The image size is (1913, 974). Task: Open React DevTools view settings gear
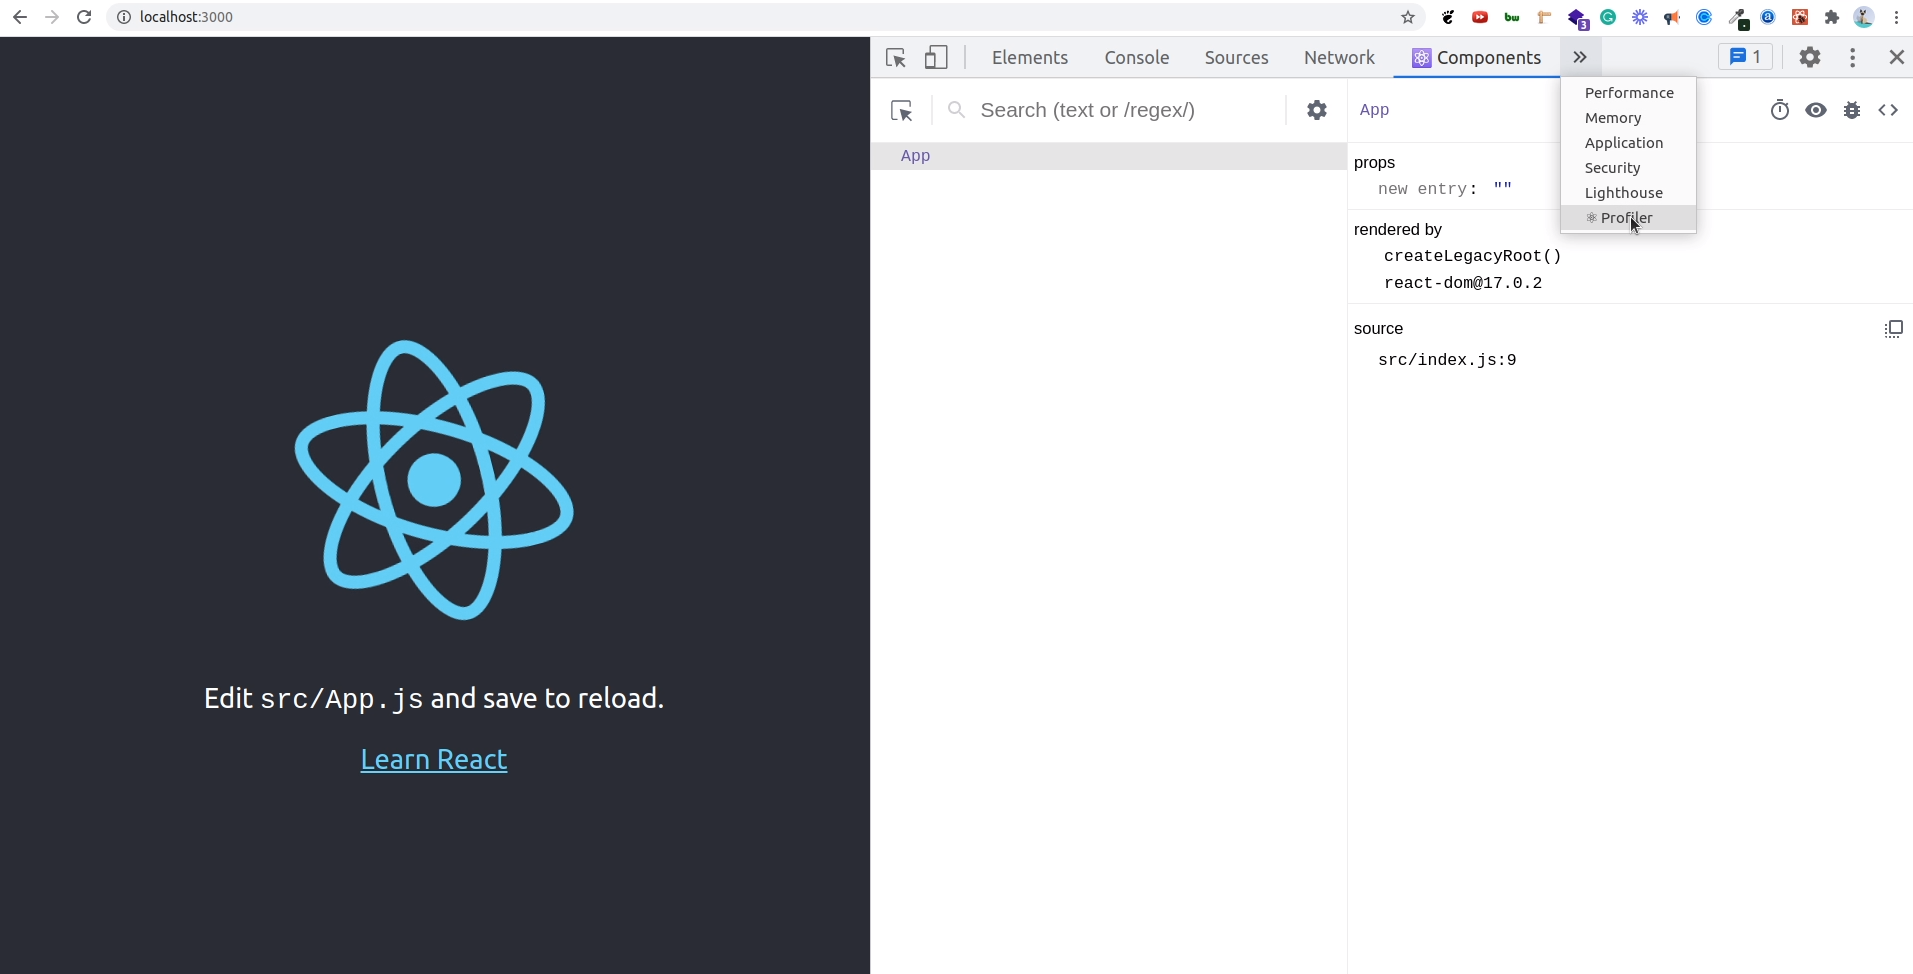coord(1317,110)
